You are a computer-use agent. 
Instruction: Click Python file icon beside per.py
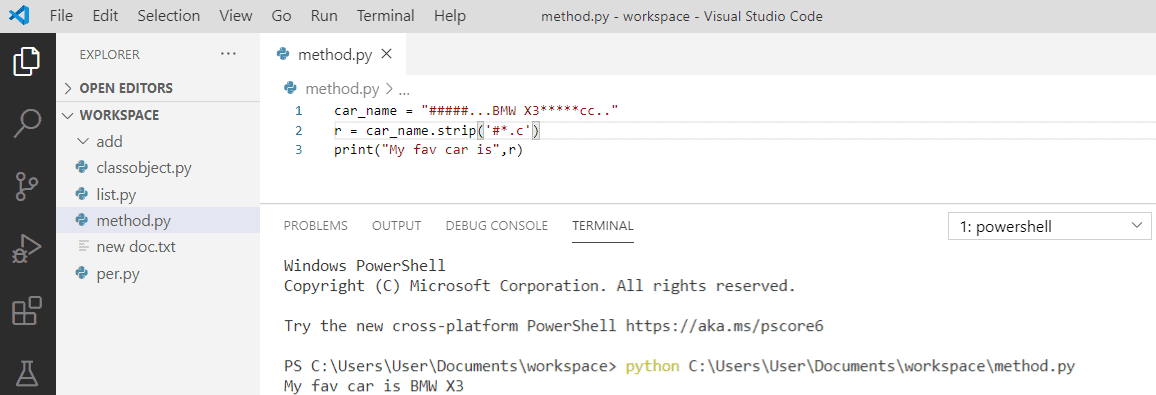point(82,274)
